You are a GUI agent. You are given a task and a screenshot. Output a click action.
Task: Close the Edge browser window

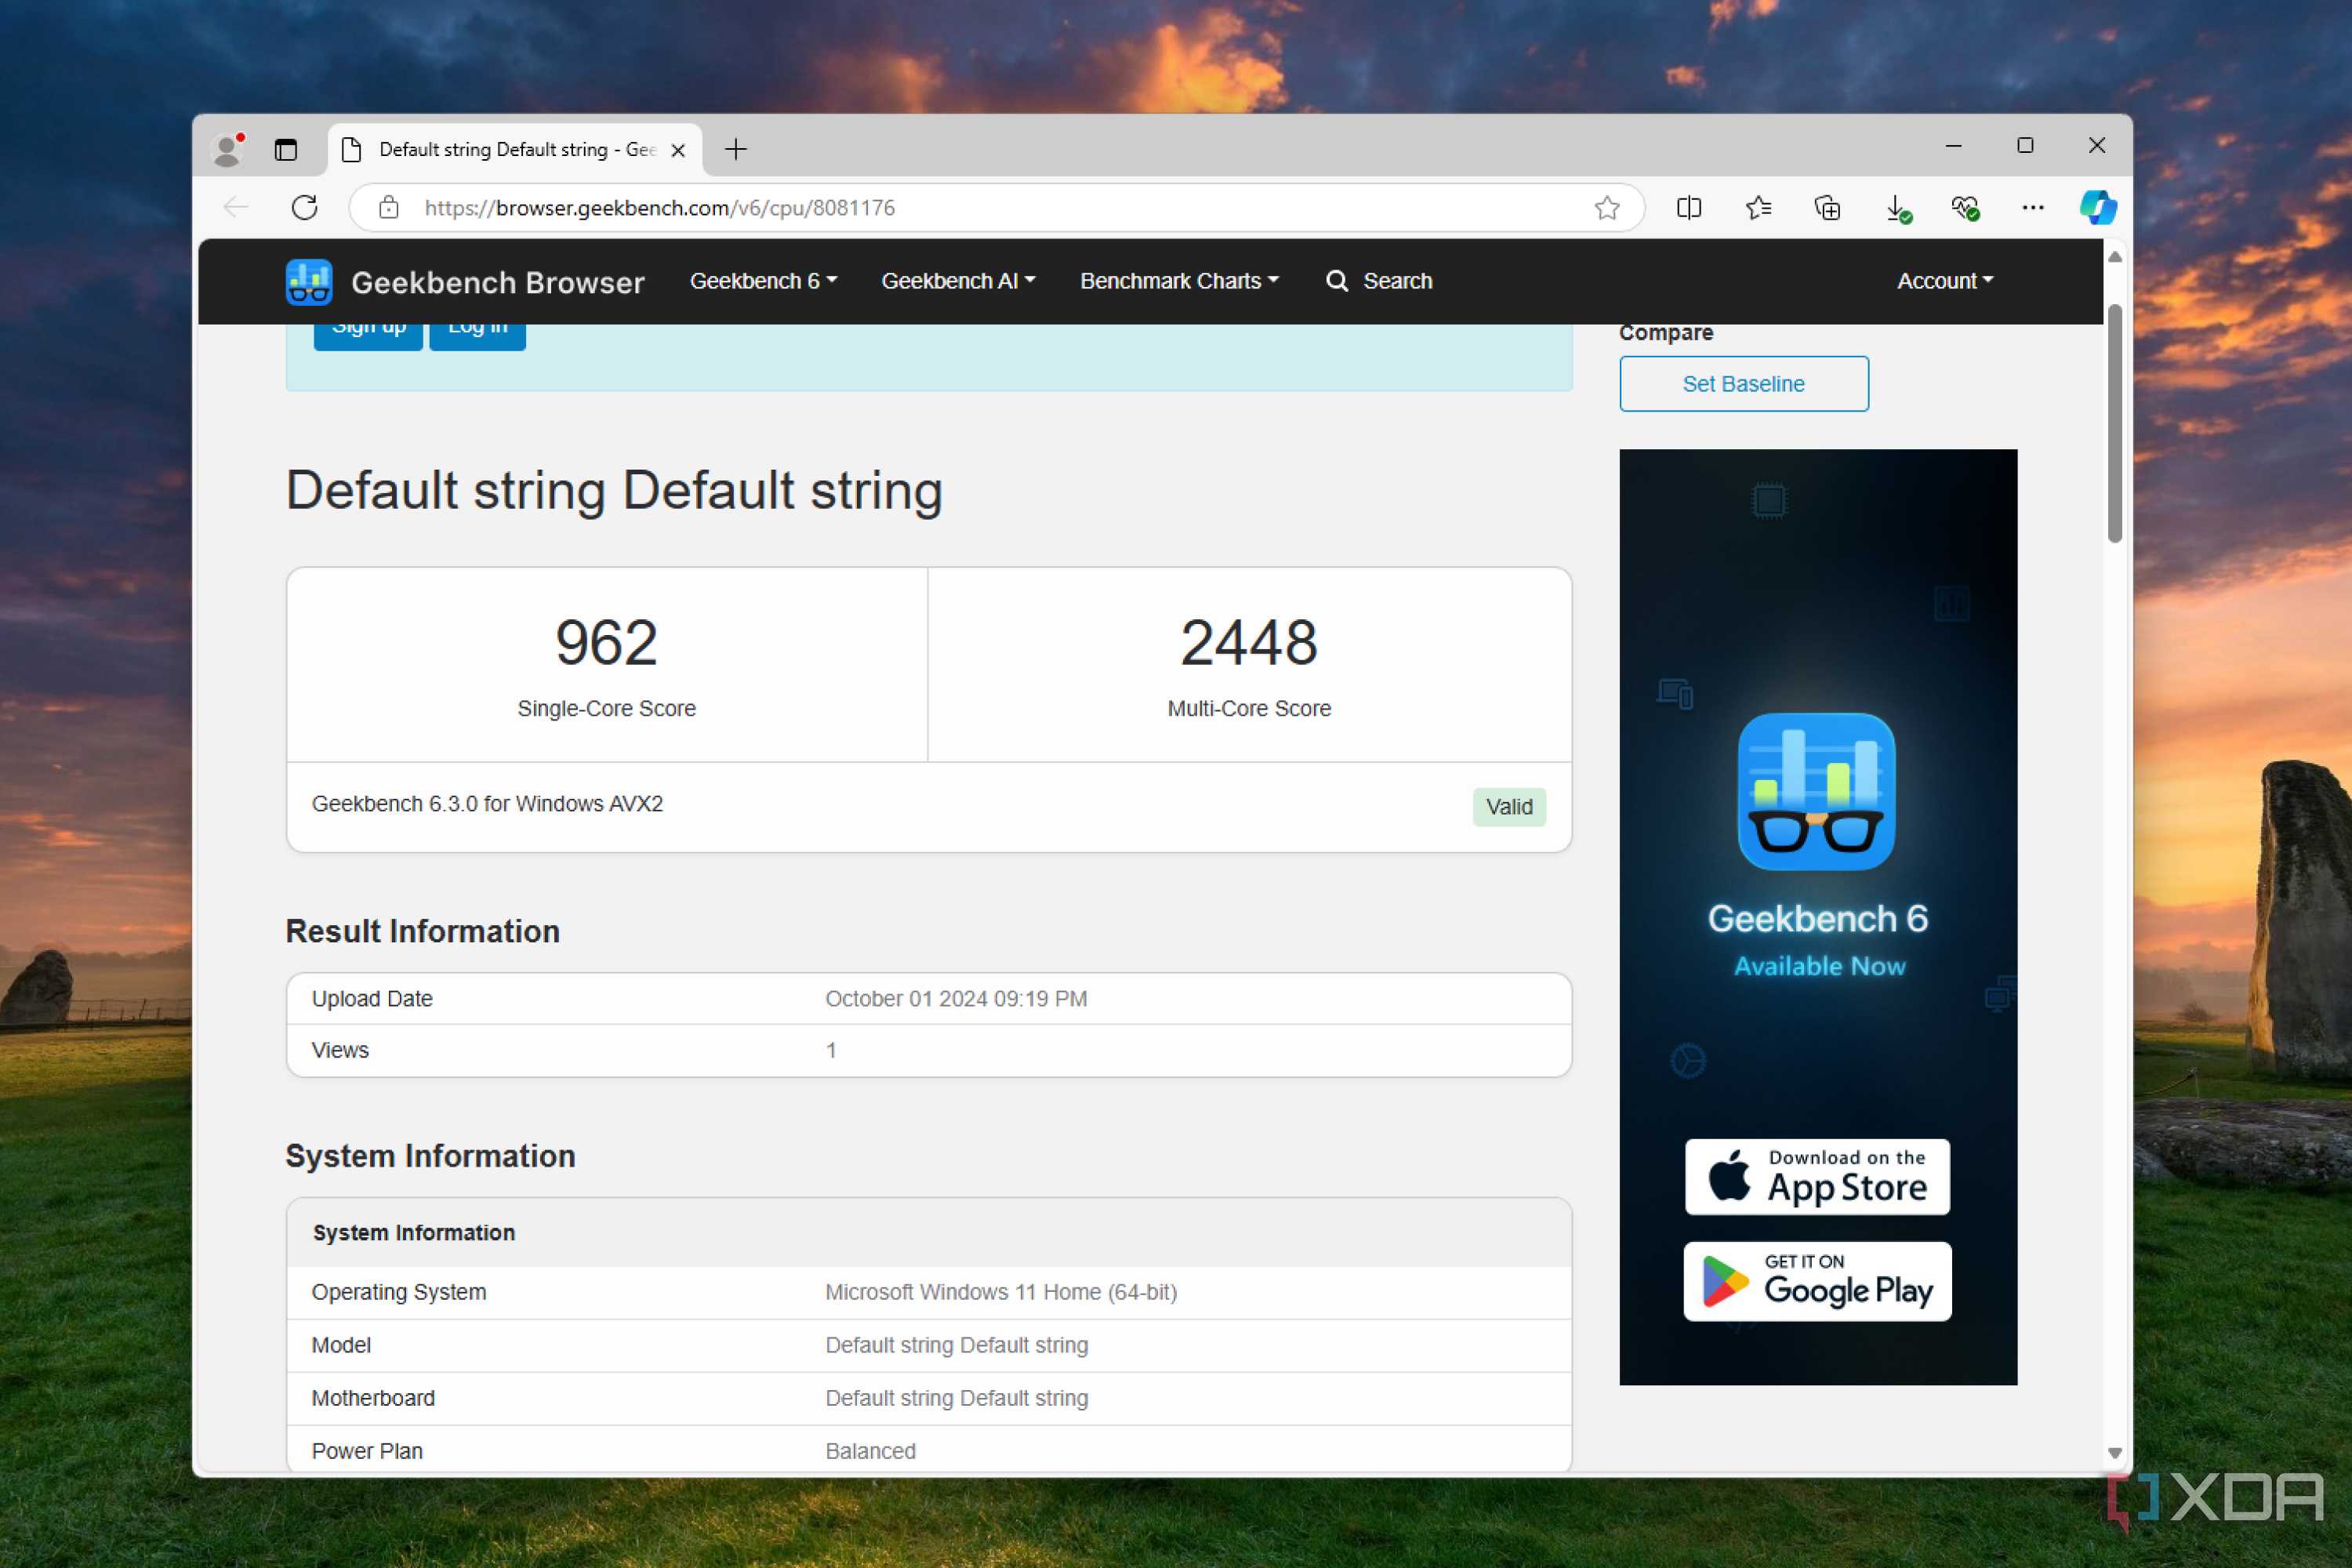pos(2097,146)
